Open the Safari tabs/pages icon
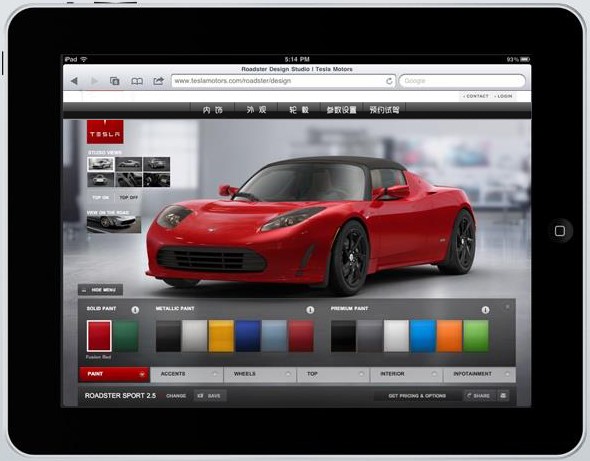The width and height of the screenshot is (590, 461). pyautogui.click(x=114, y=81)
